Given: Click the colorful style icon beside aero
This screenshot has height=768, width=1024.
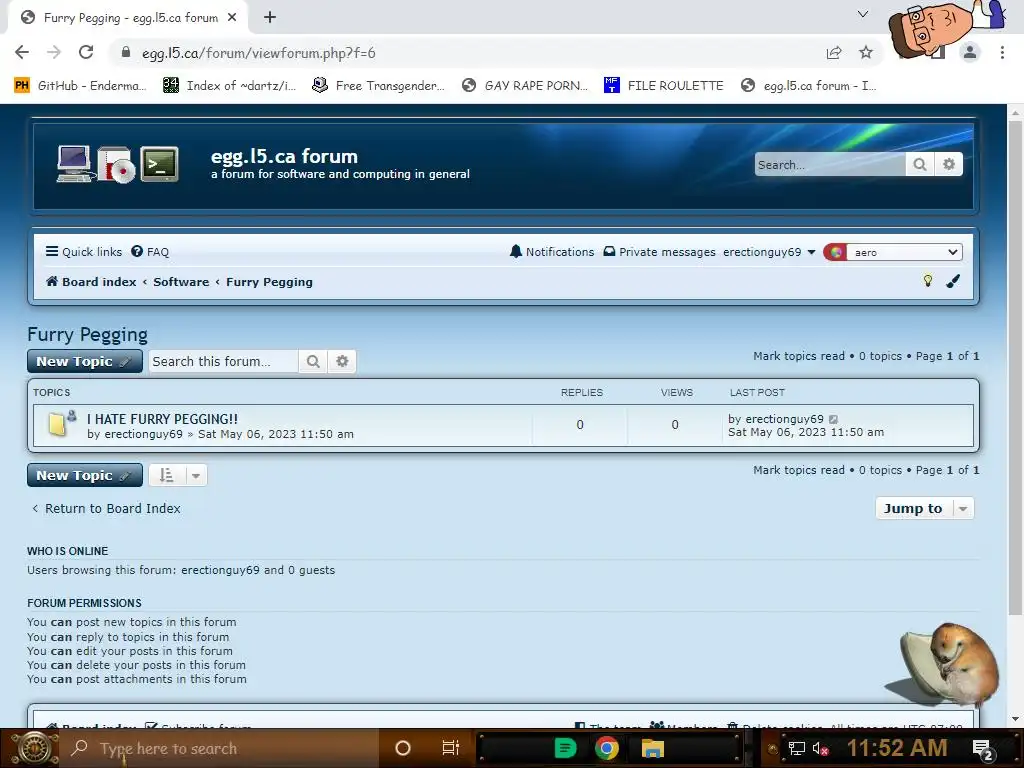Looking at the screenshot, I should pos(835,252).
